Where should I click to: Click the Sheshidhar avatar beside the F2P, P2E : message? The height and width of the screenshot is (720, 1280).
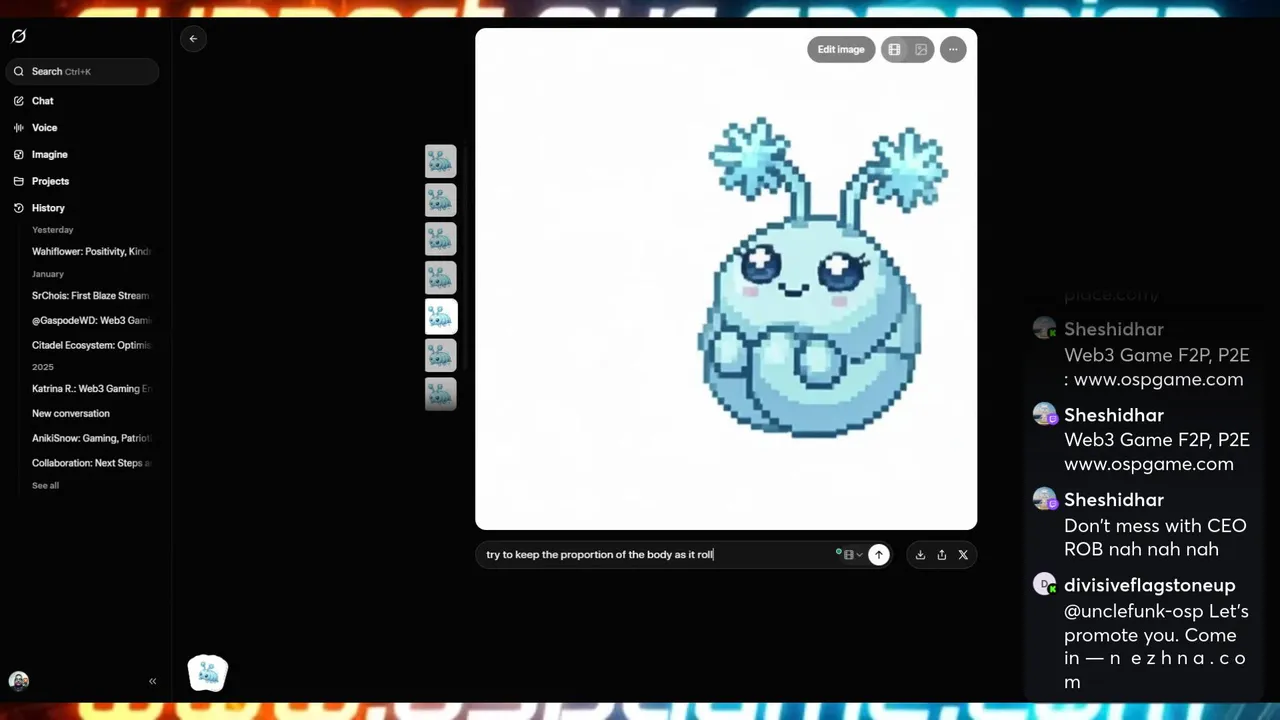(1045, 329)
